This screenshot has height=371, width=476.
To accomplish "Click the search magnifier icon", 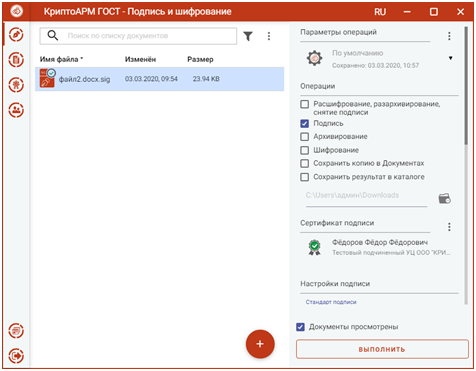I will (x=53, y=35).
